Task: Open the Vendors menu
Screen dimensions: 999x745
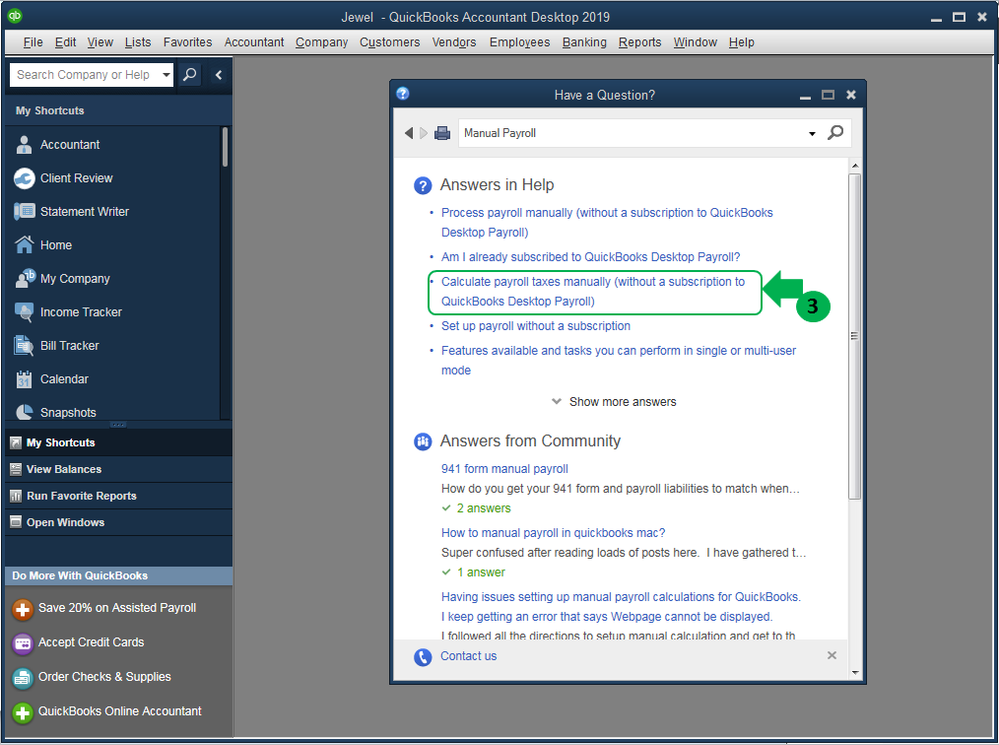Action: pos(454,42)
